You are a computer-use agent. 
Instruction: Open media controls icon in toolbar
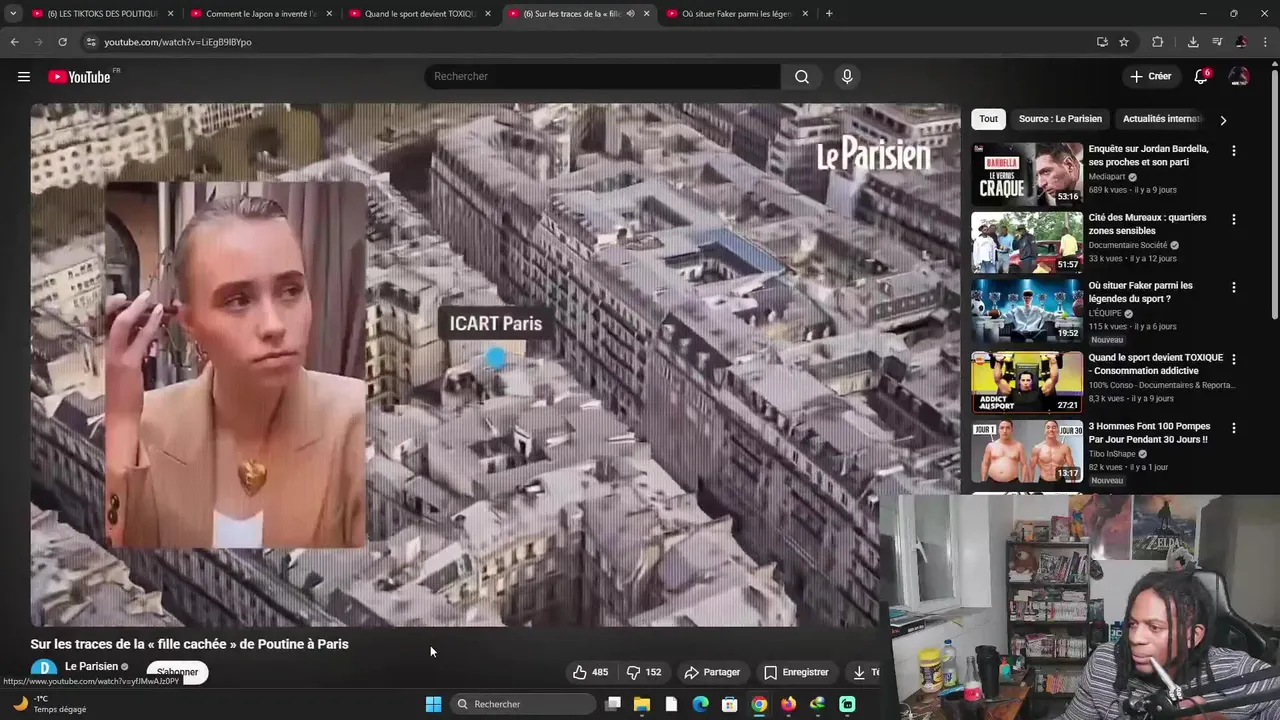click(x=1217, y=42)
